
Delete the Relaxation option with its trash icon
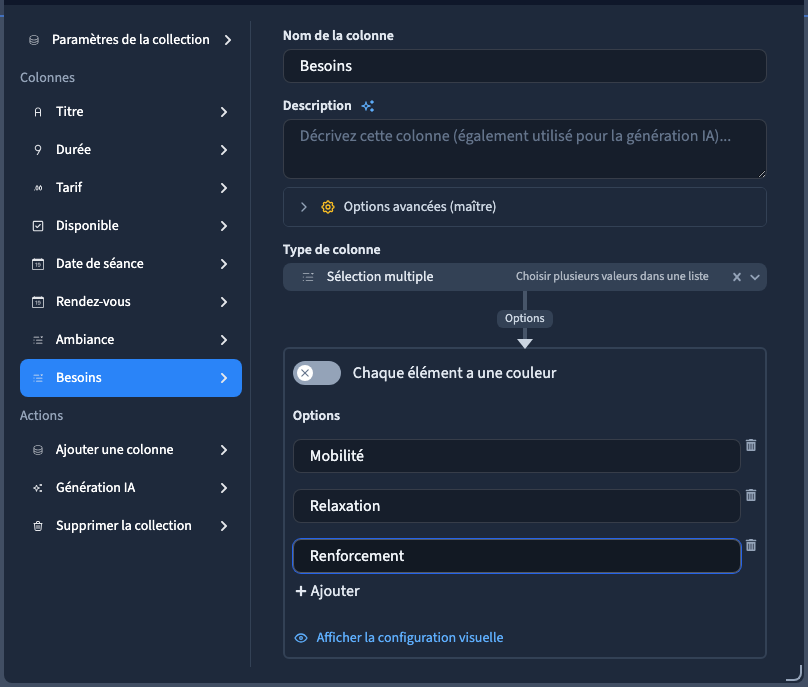coord(751,495)
